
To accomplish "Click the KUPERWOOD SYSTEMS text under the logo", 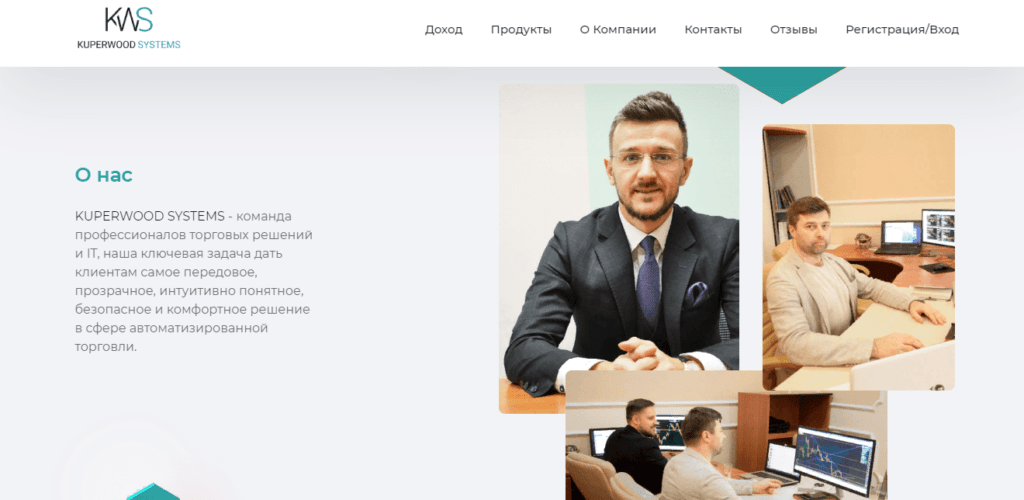I will click(129, 45).
